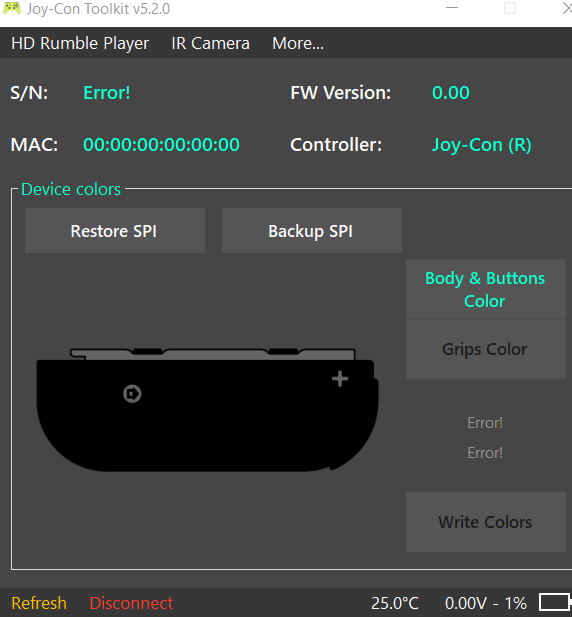572x617 pixels.
Task: Select the MAC address 00:00:00:00:00:00
Action: coord(161,145)
